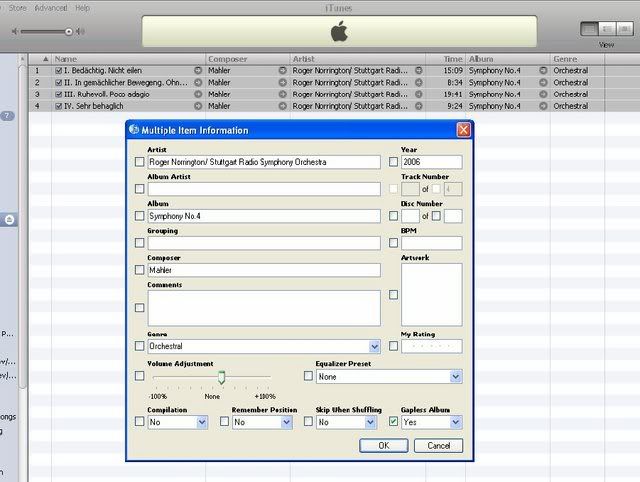Switch to cover flow view button
The image size is (640, 482).
click(624, 29)
